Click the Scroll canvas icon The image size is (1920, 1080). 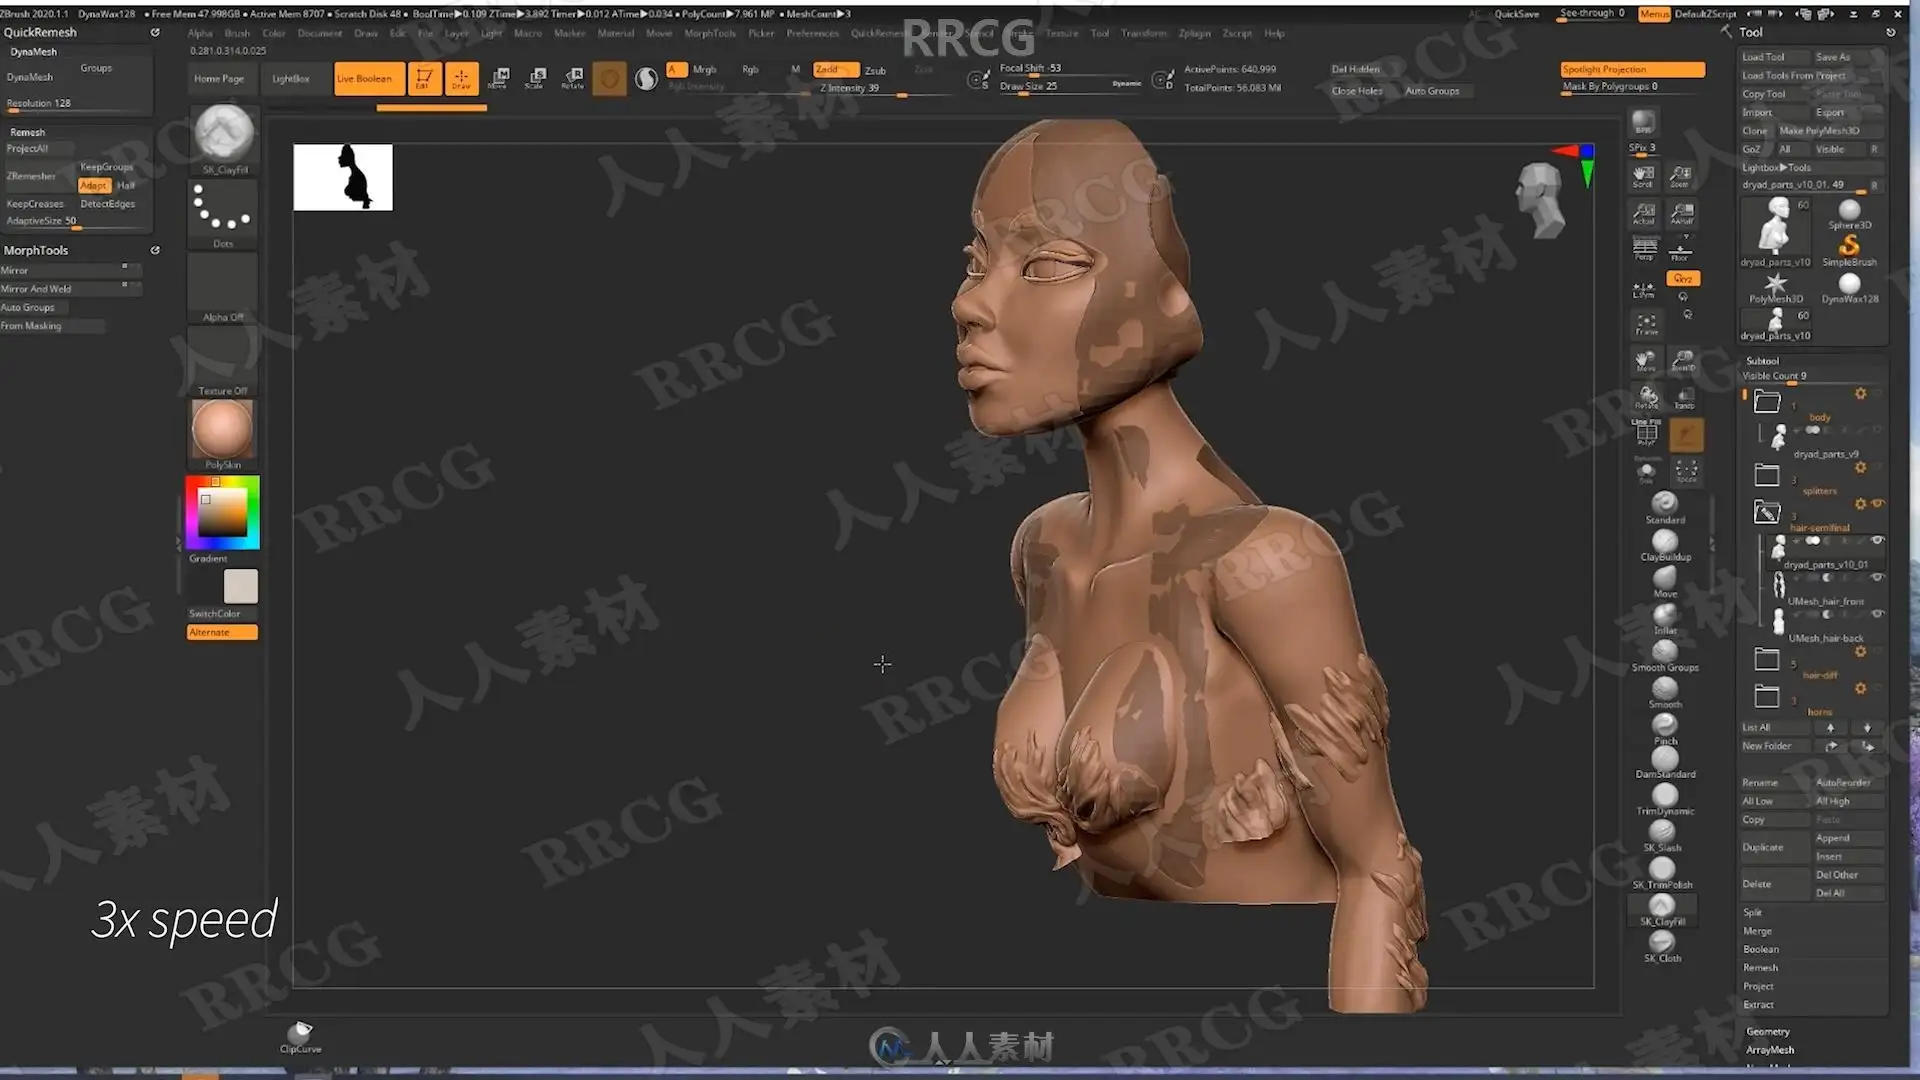[x=1643, y=177]
